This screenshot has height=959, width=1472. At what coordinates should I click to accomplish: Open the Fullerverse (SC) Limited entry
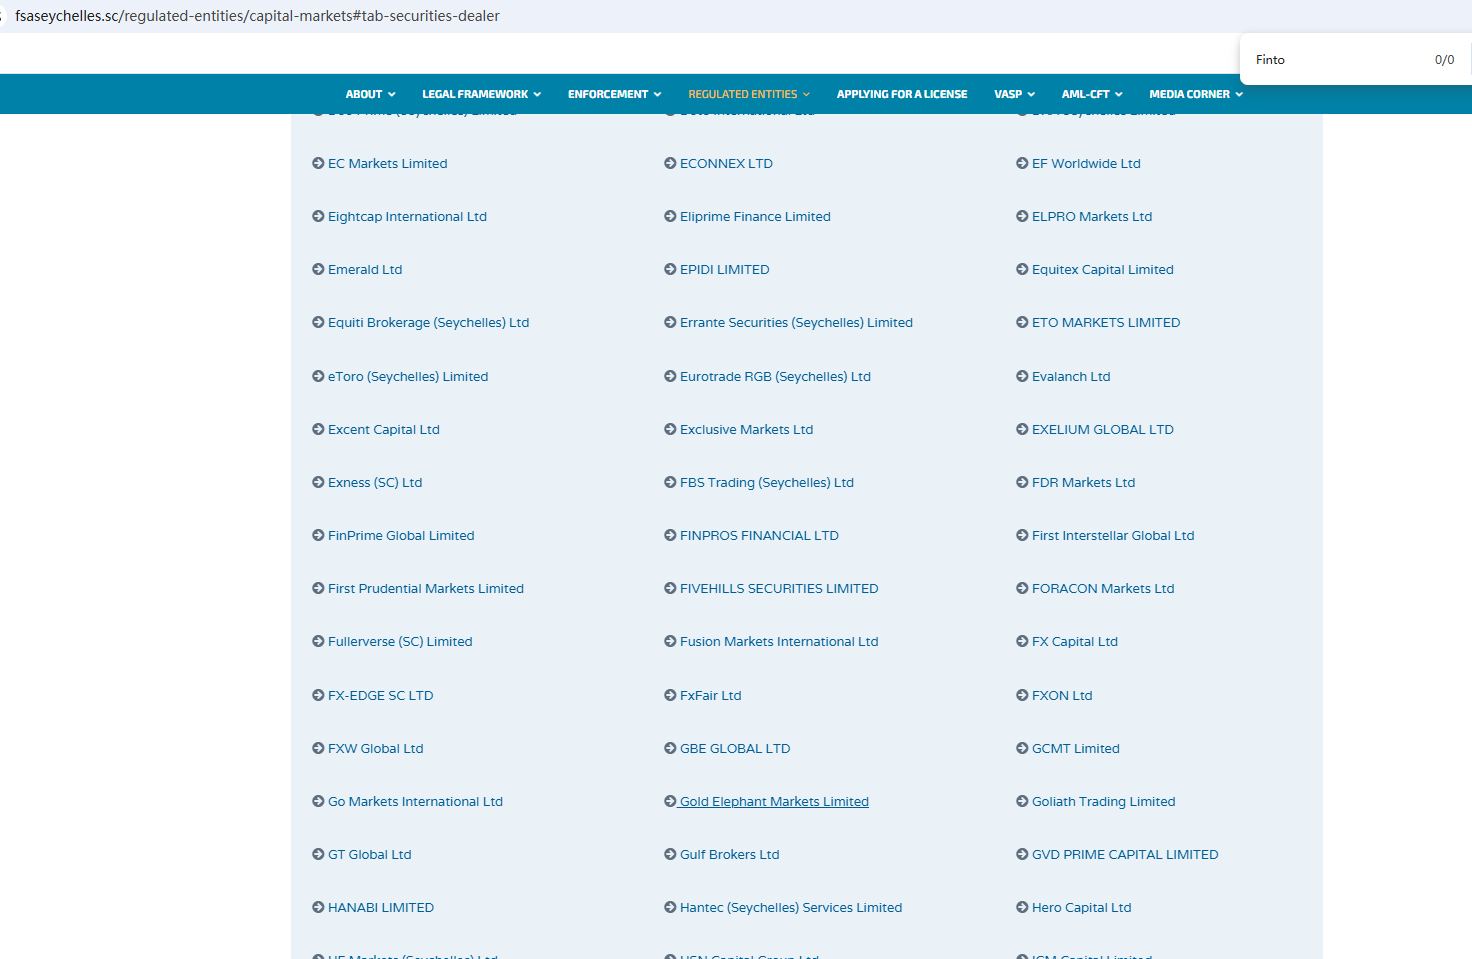[x=400, y=641]
